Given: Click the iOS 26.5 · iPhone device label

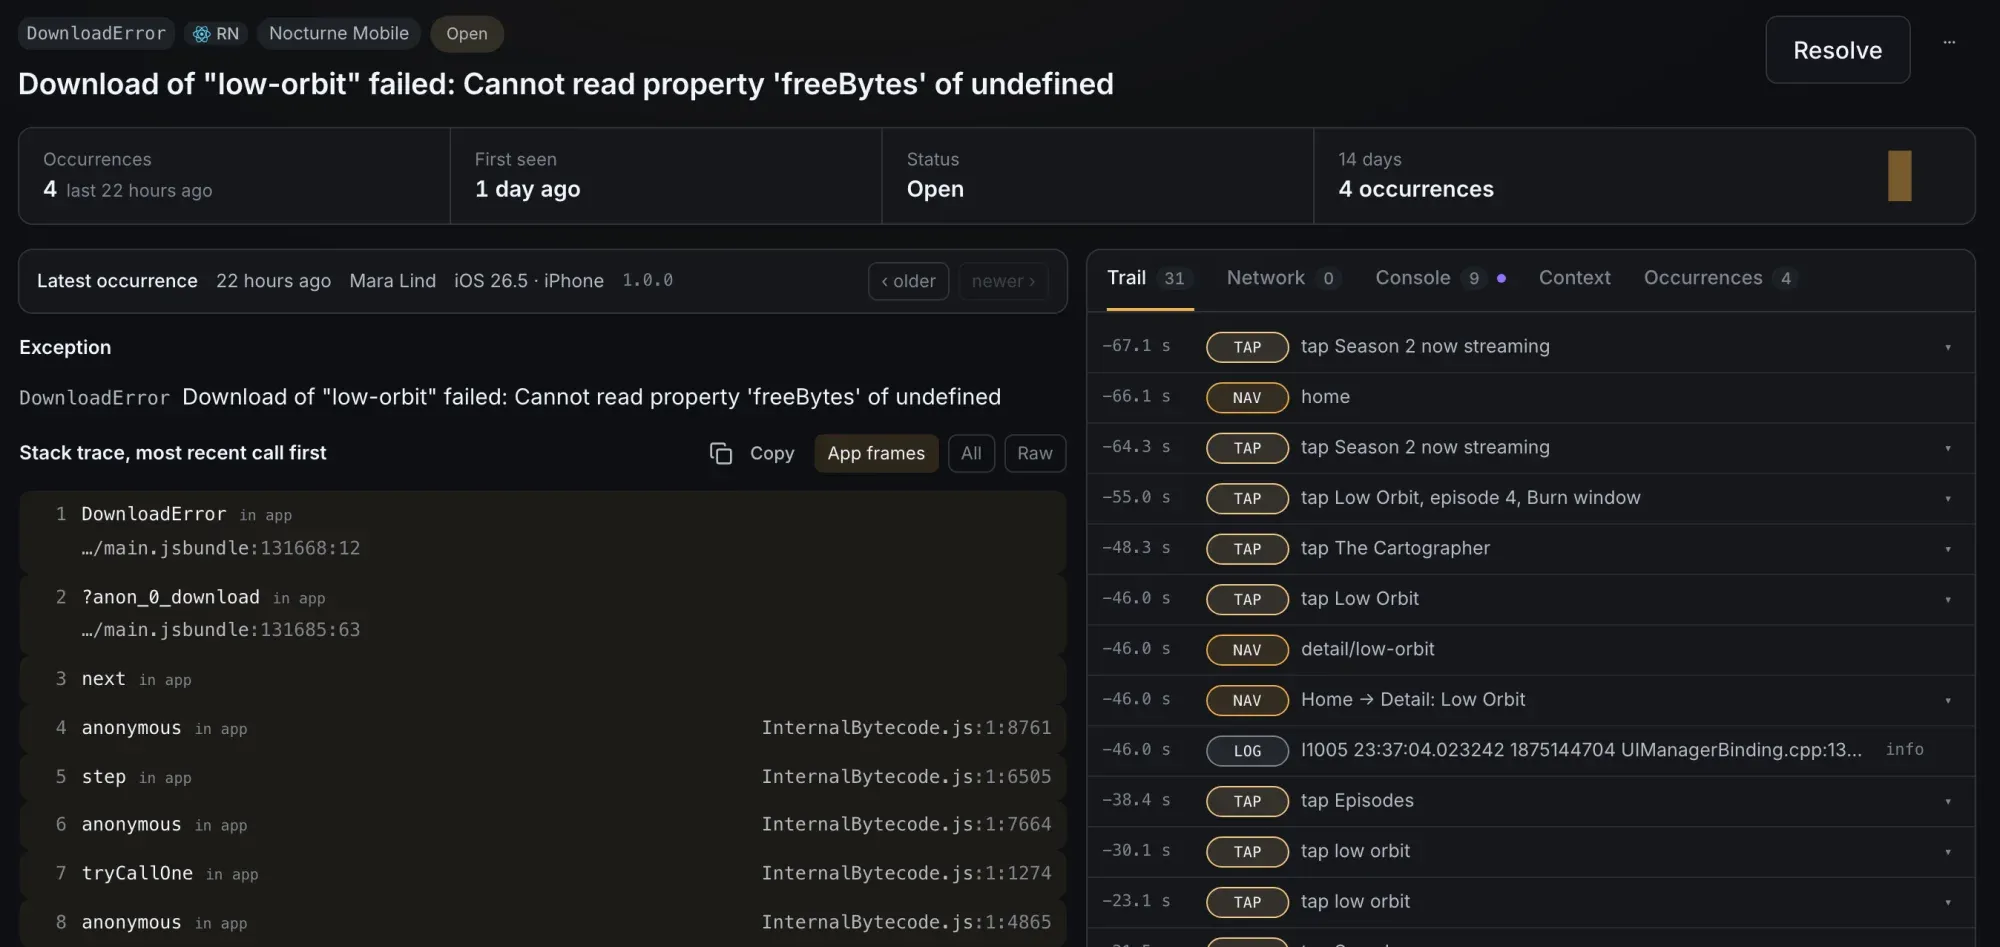Looking at the screenshot, I should click(x=529, y=282).
